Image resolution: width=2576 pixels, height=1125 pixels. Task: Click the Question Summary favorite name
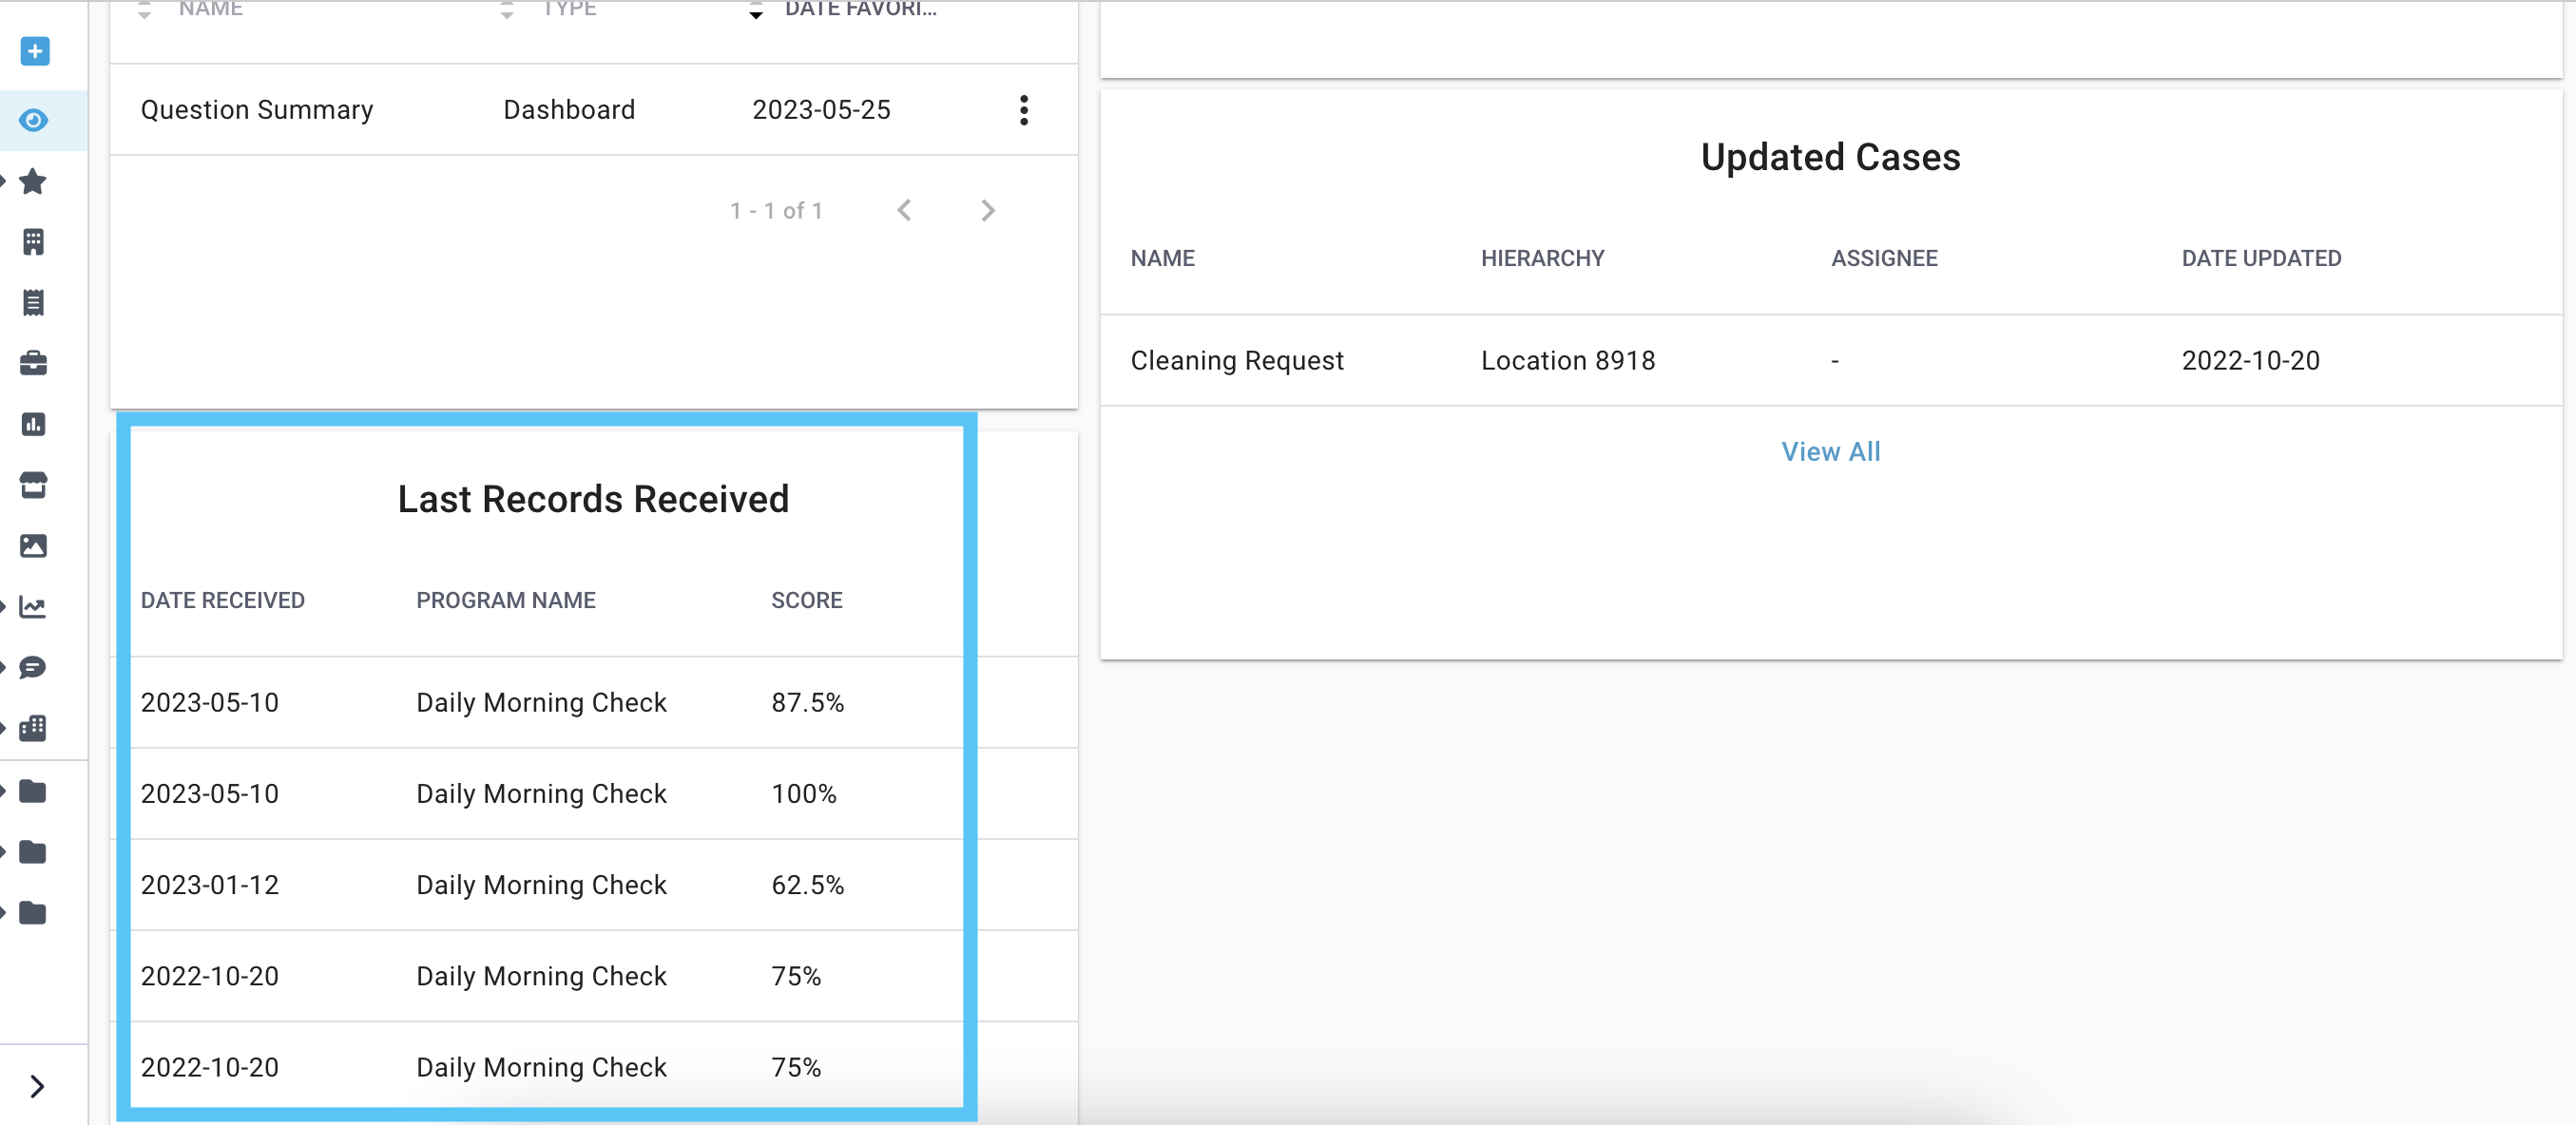click(257, 110)
